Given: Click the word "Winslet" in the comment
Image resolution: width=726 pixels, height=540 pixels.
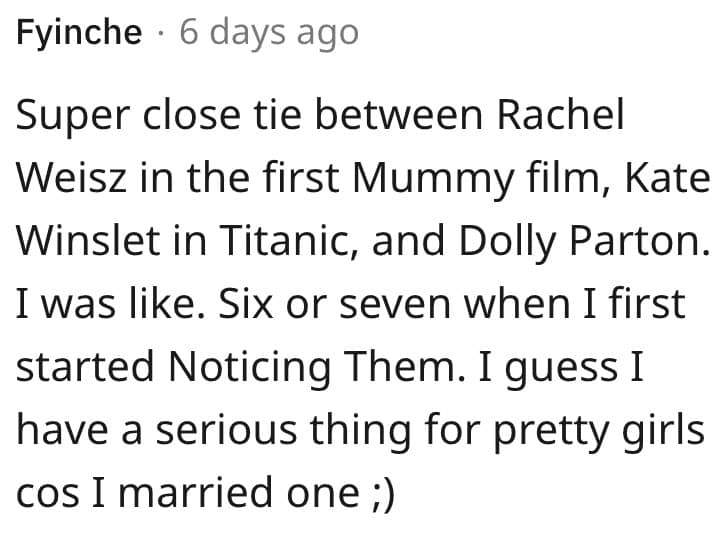Looking at the screenshot, I should [x=89, y=242].
